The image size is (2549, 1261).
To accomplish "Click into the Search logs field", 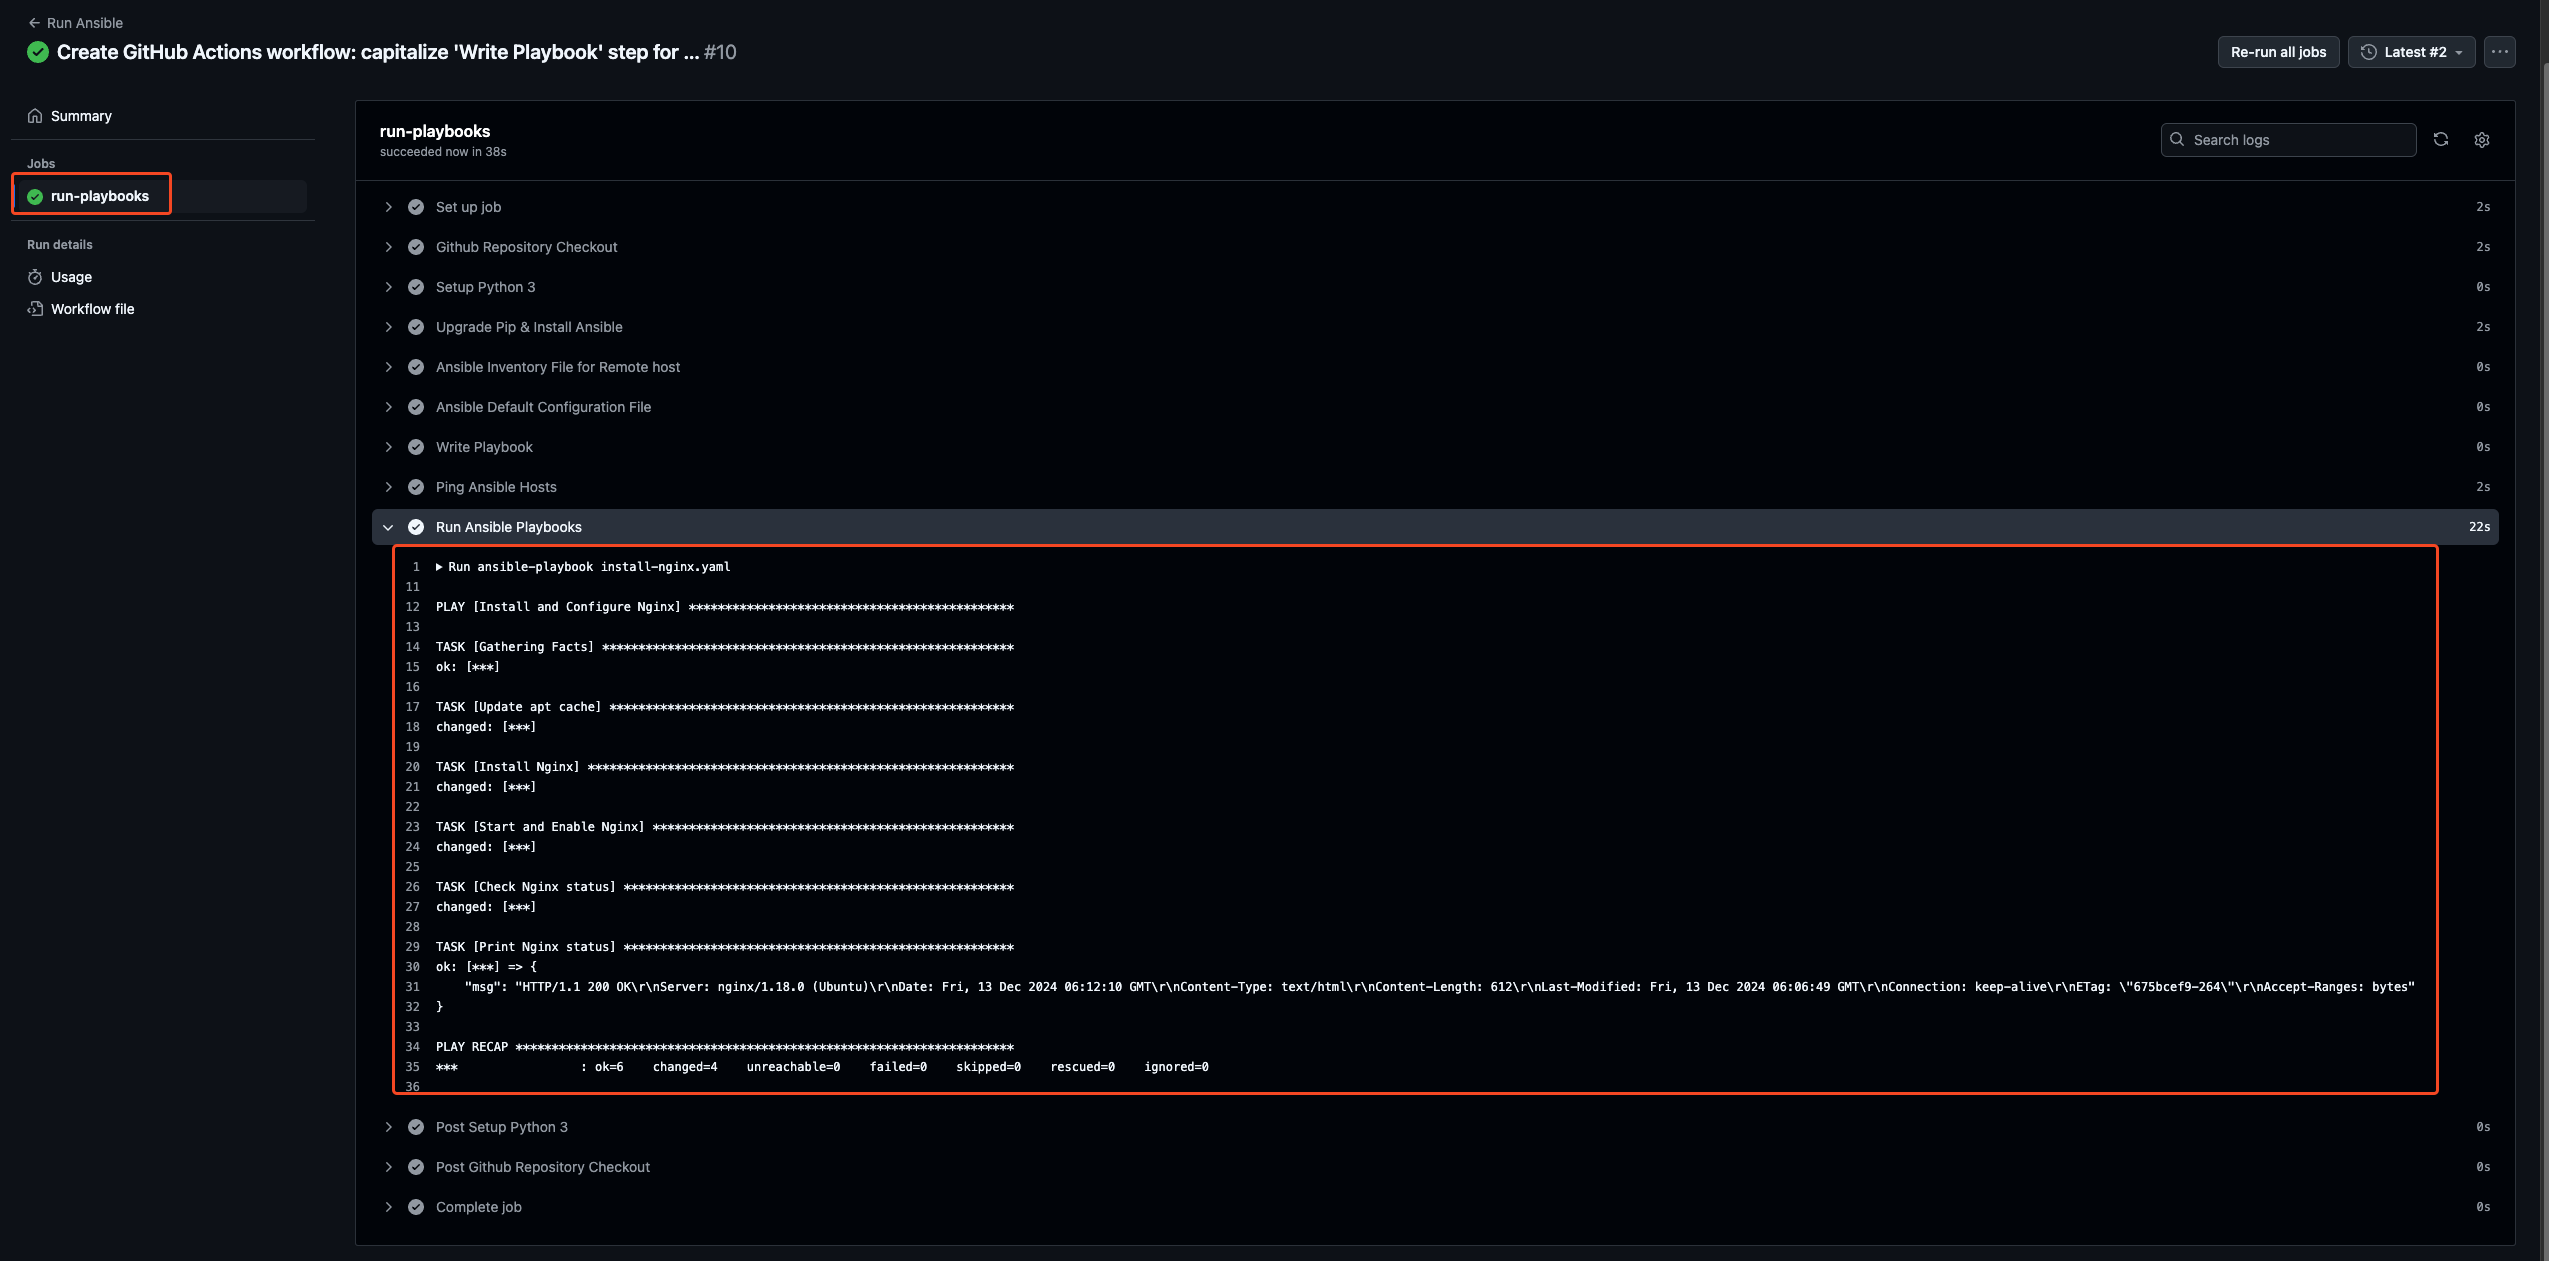I will point(2299,140).
